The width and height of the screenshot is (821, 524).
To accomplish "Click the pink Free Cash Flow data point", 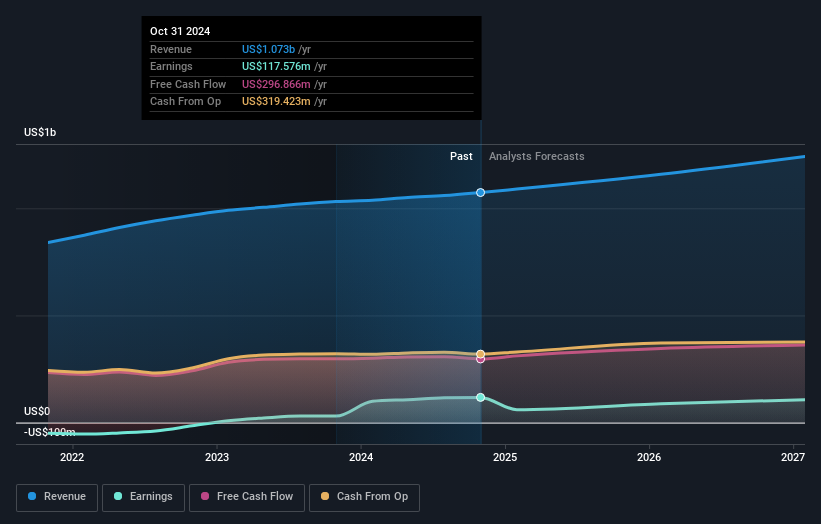I will tap(480, 360).
